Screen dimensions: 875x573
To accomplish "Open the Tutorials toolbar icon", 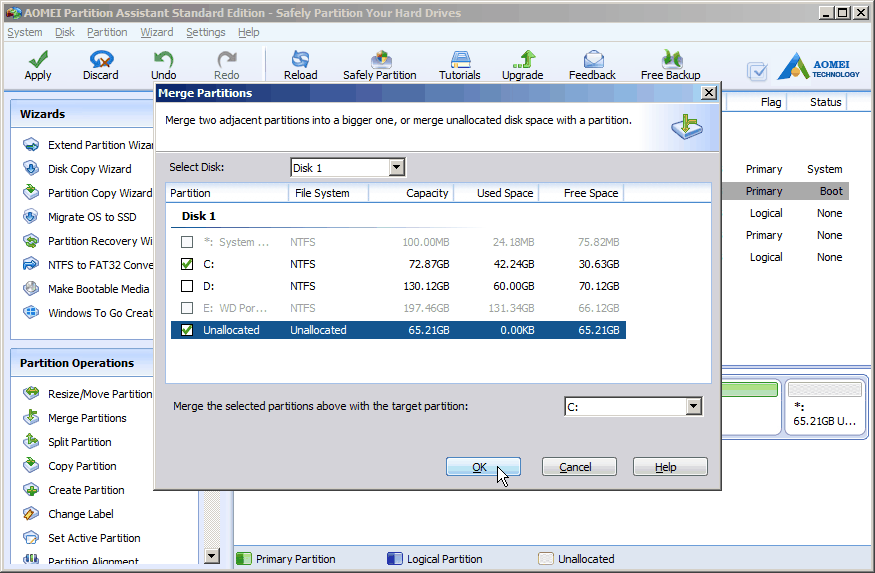I will (460, 59).
